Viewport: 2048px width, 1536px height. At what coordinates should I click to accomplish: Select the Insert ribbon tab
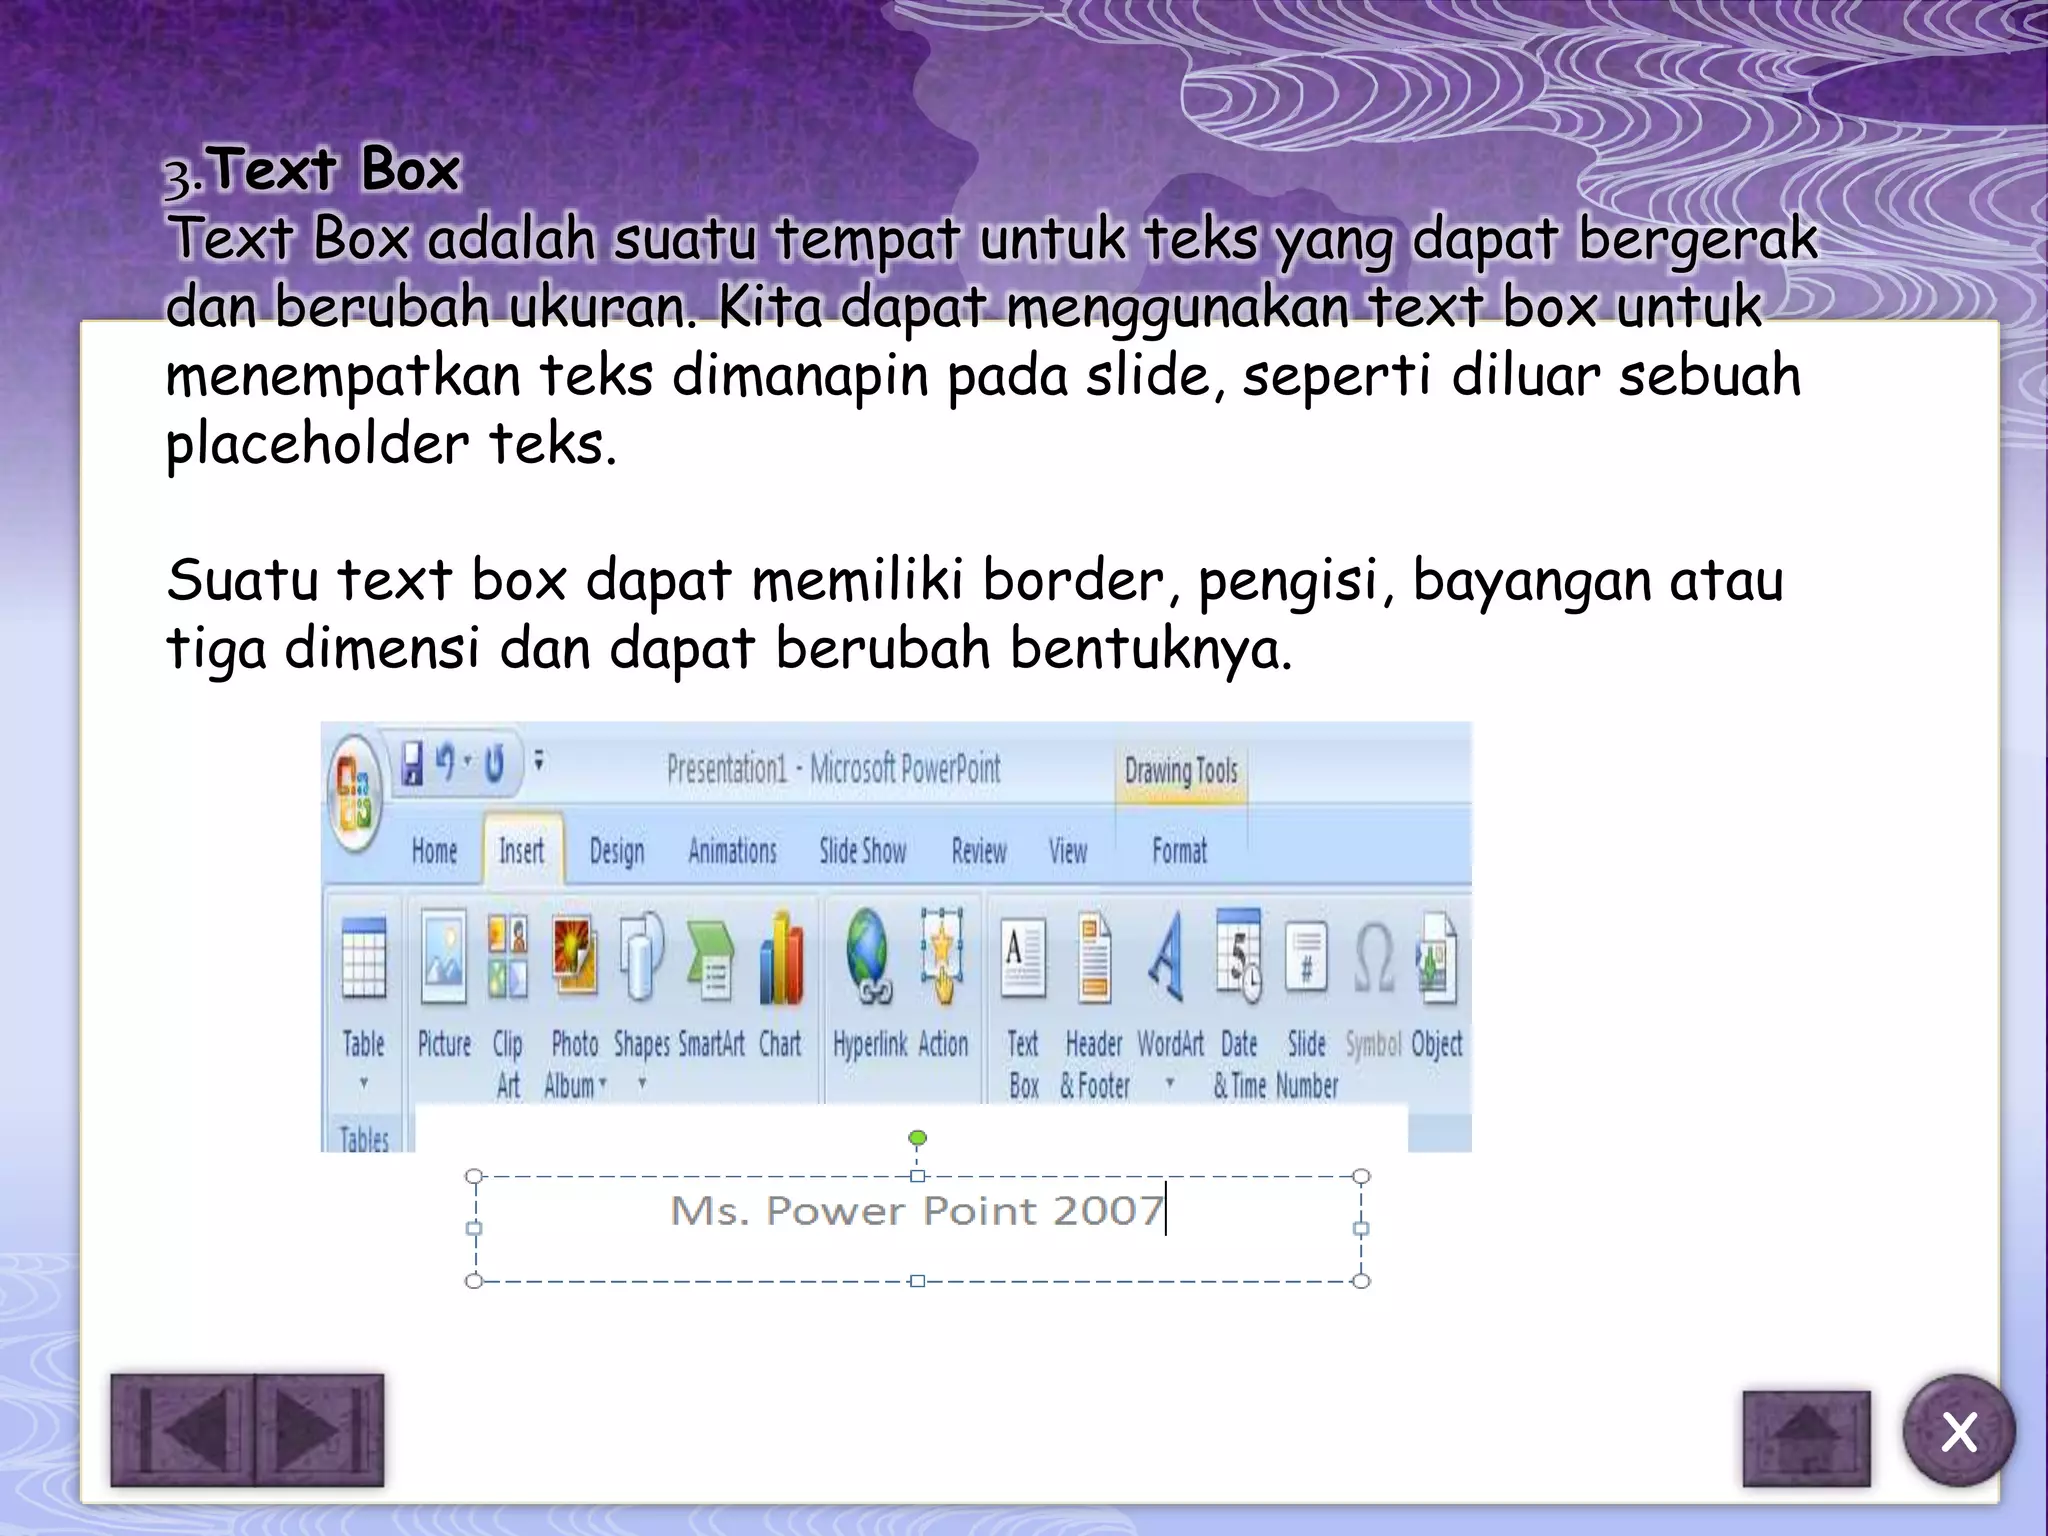(522, 851)
